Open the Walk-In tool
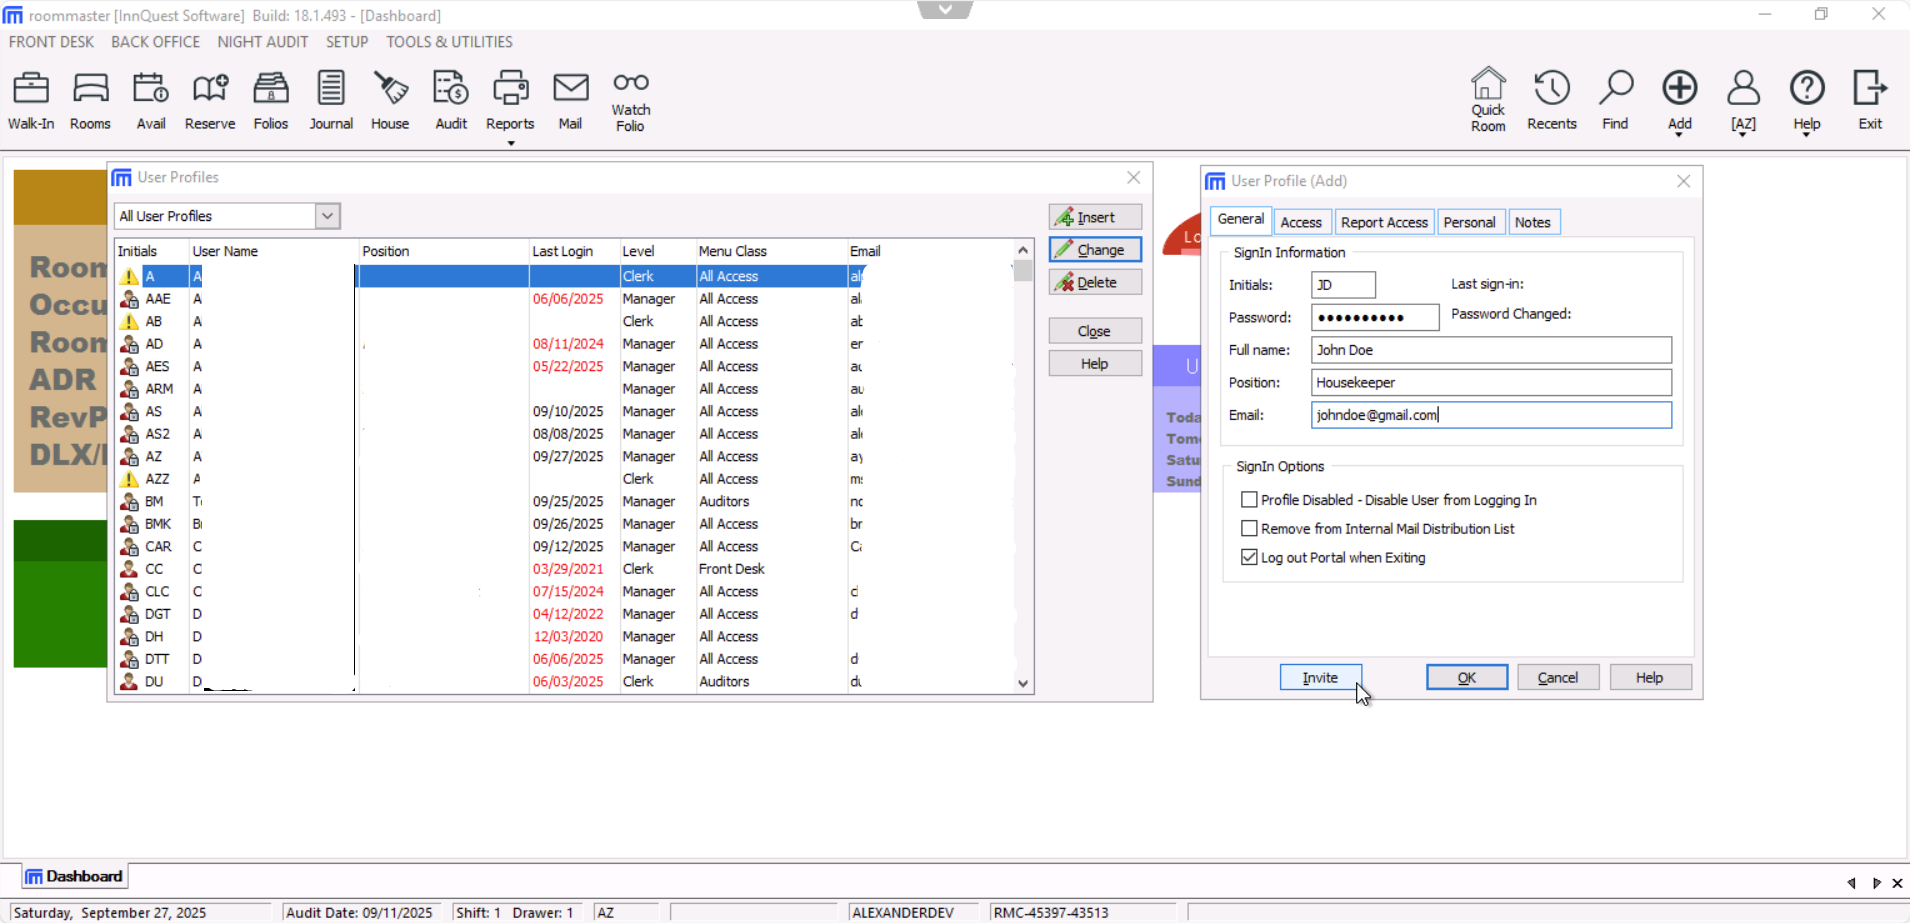Screen dimensions: 1910x923 [31, 99]
